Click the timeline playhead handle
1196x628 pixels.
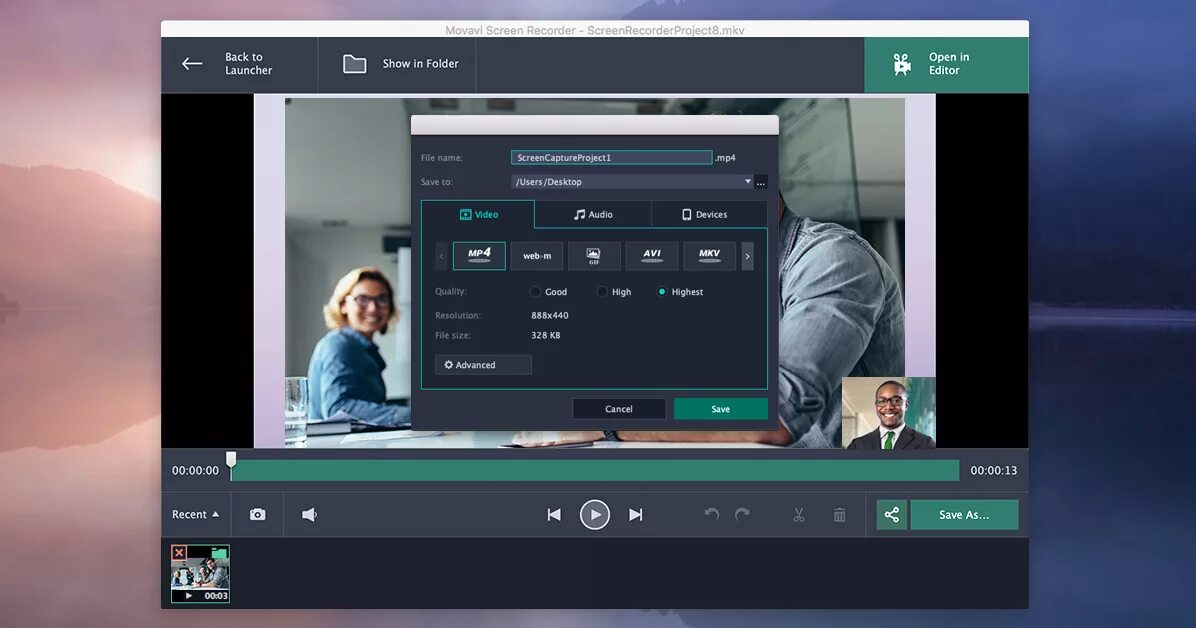click(231, 459)
